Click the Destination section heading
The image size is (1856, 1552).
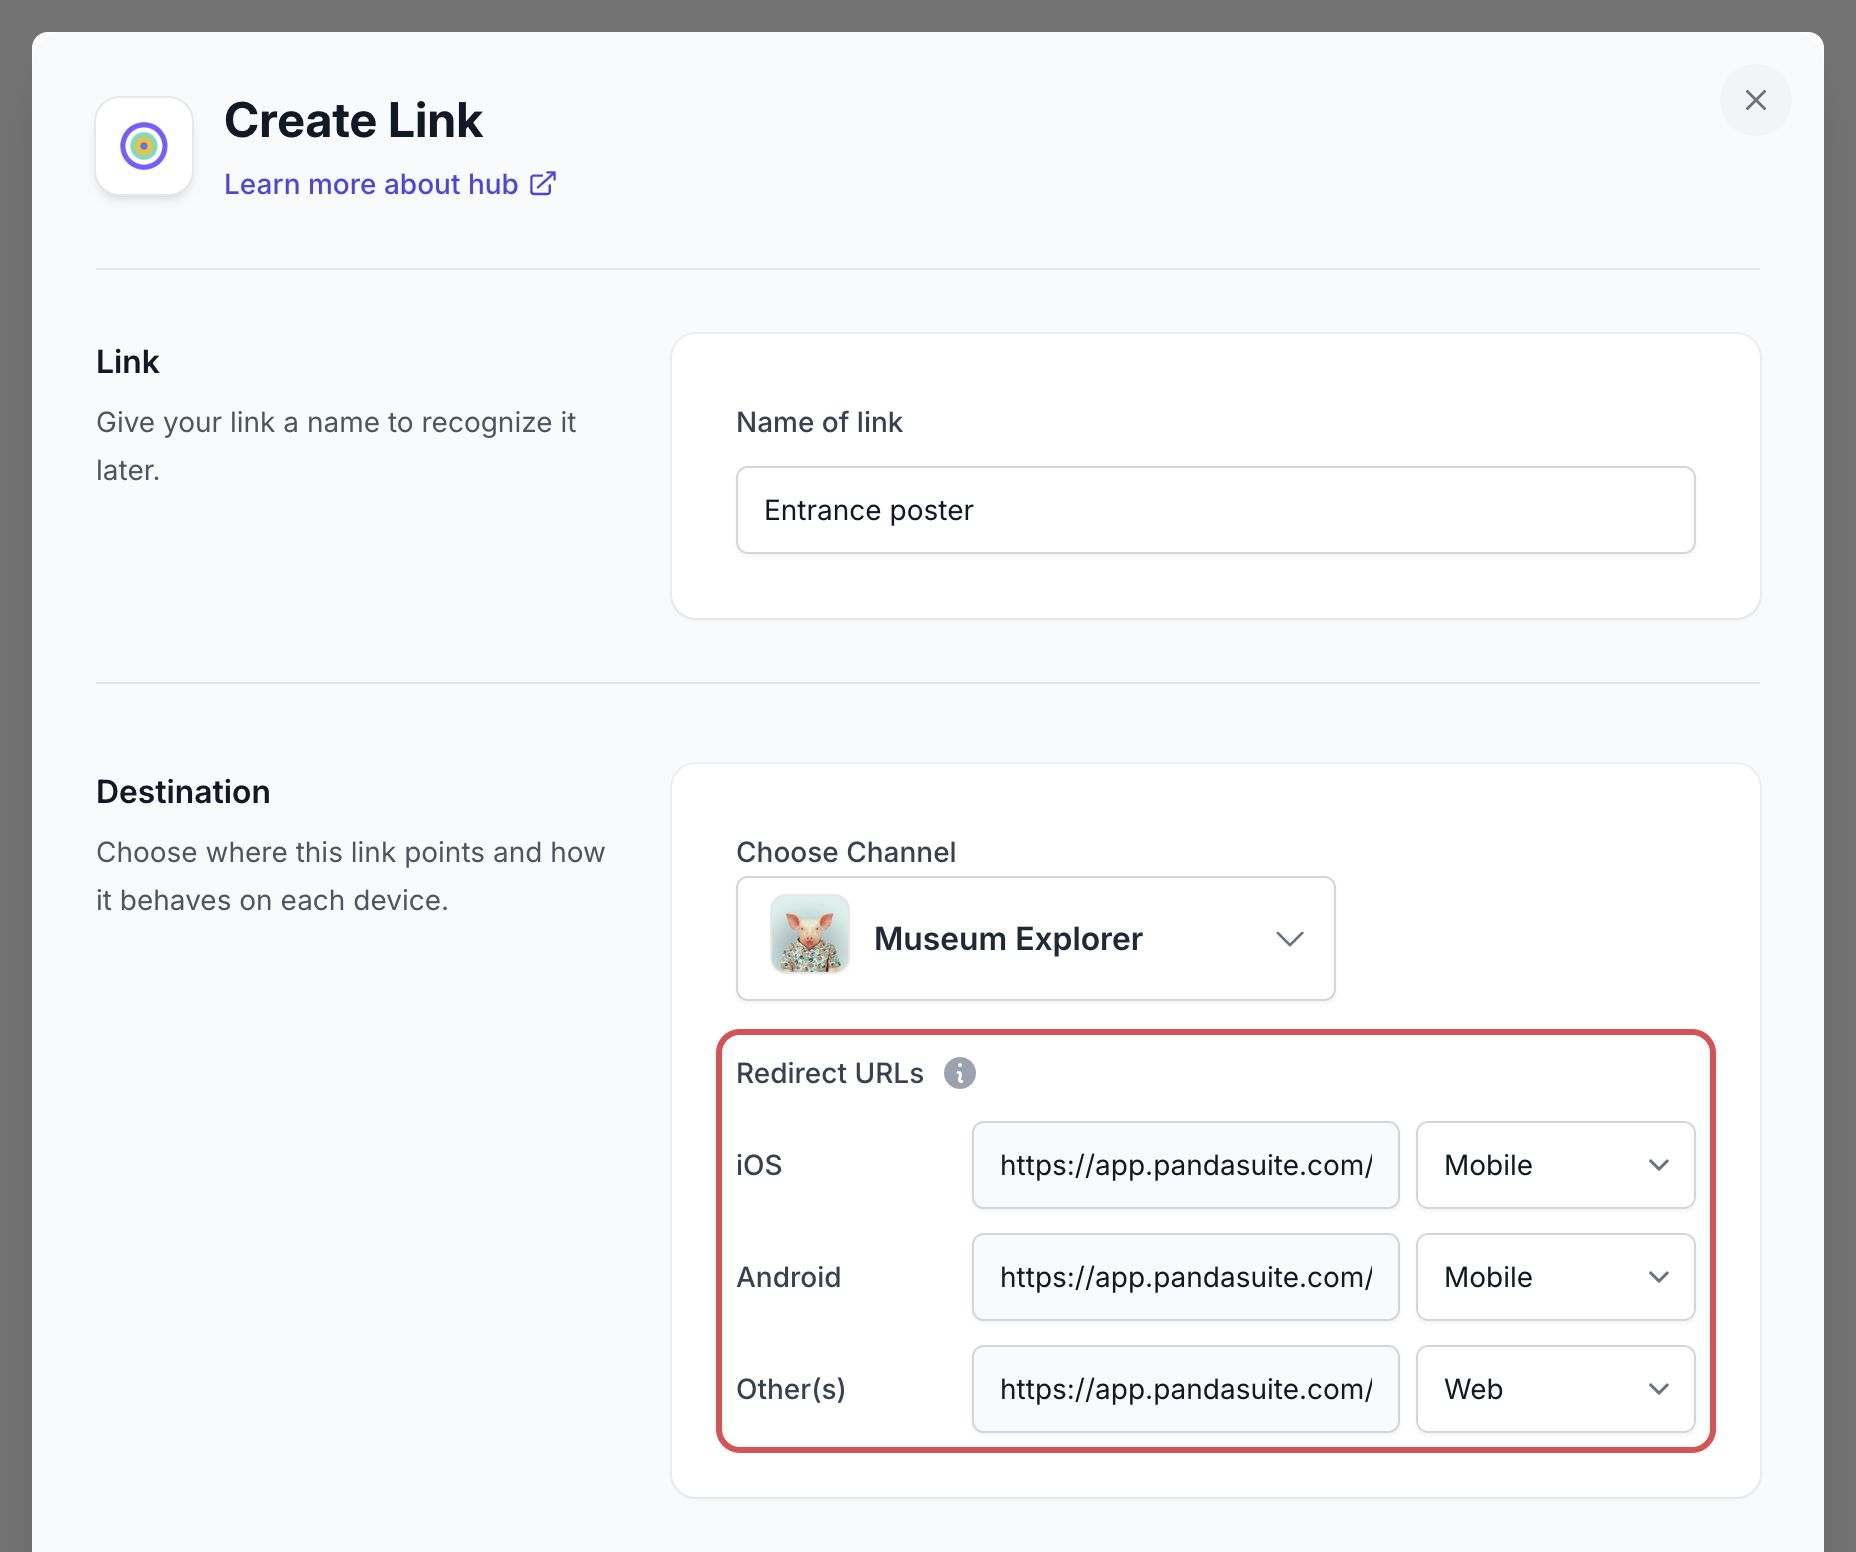click(x=183, y=792)
